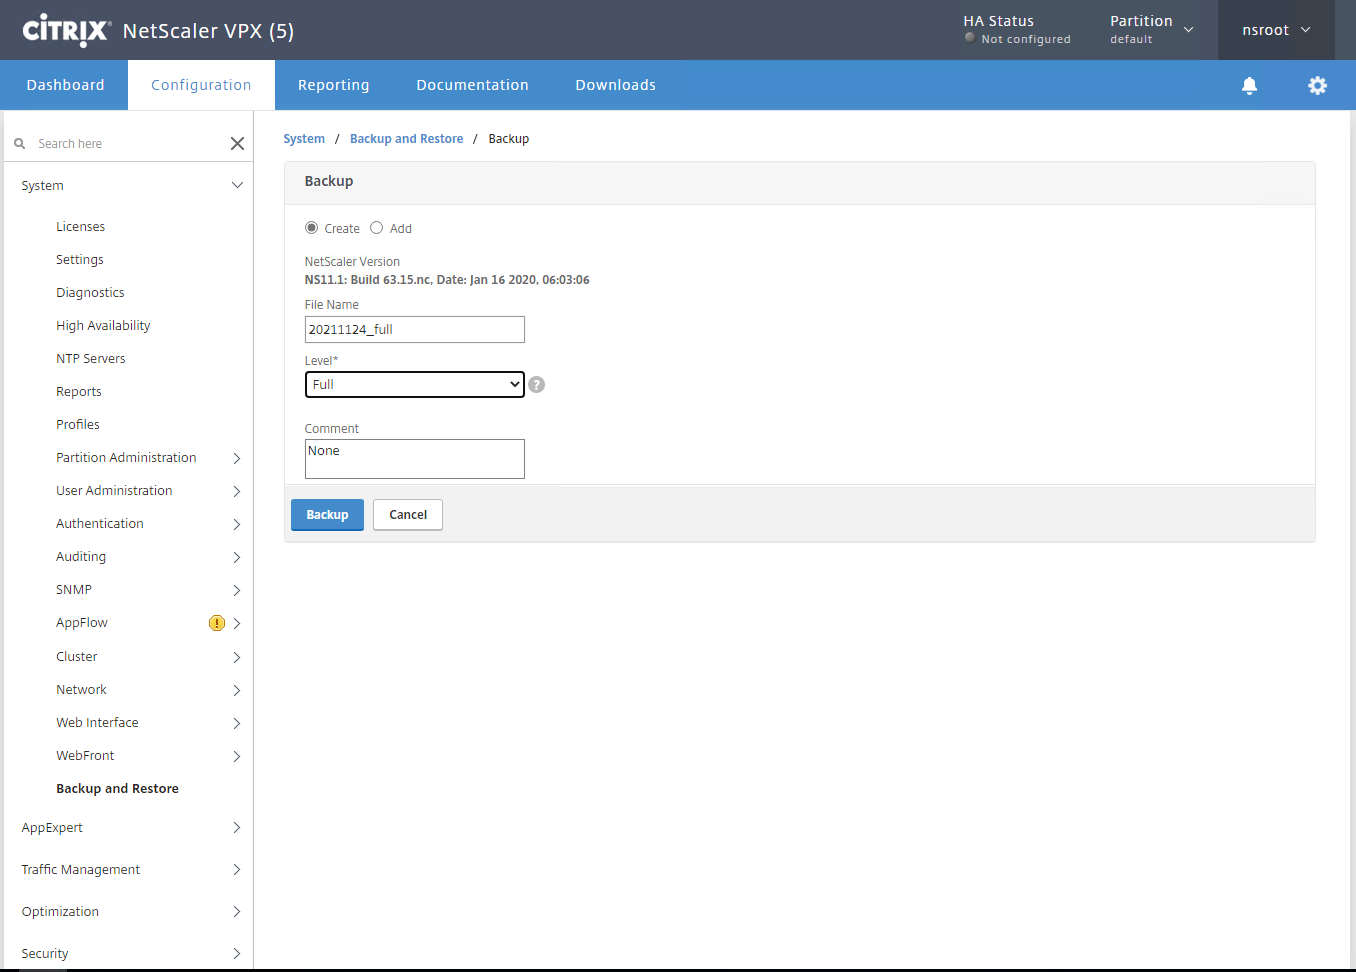Open the Partition dropdown
The image size is (1356, 972).
[1151, 29]
